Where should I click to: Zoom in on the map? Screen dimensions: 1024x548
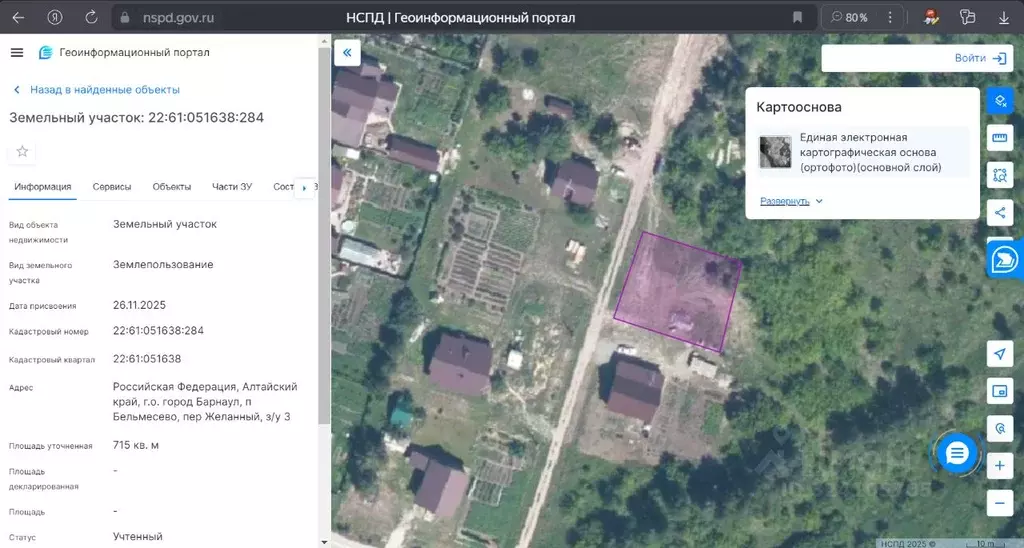(999, 466)
